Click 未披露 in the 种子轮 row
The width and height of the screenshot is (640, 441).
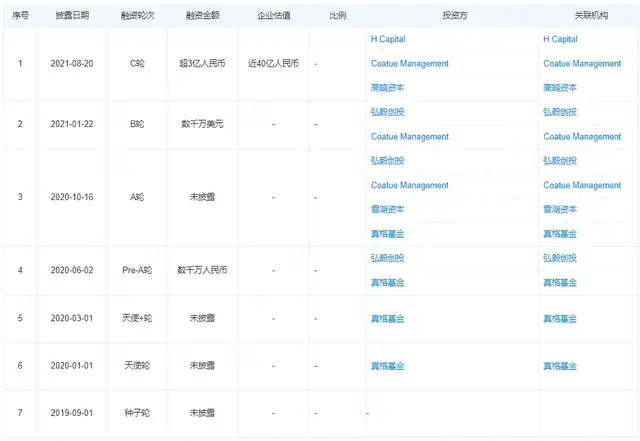[202, 413]
